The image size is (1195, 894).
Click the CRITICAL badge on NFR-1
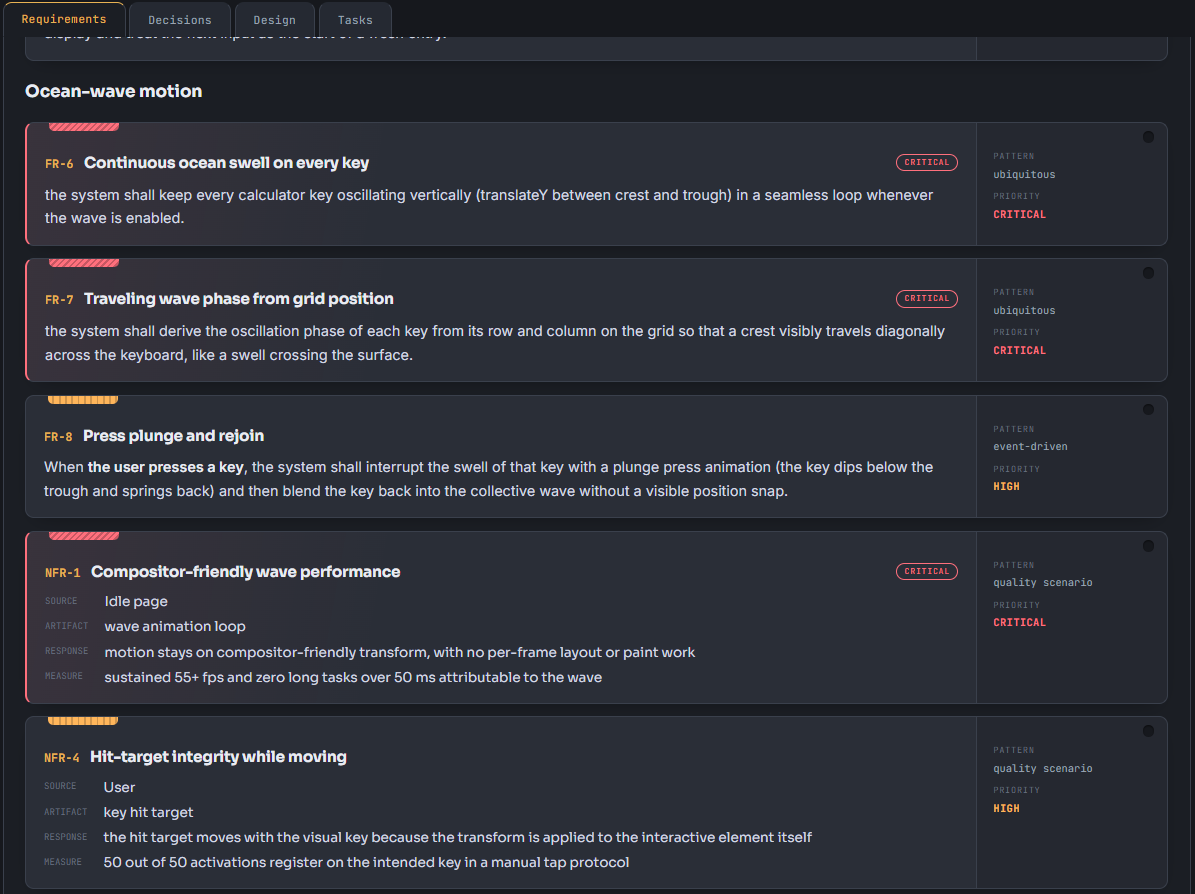click(927, 572)
